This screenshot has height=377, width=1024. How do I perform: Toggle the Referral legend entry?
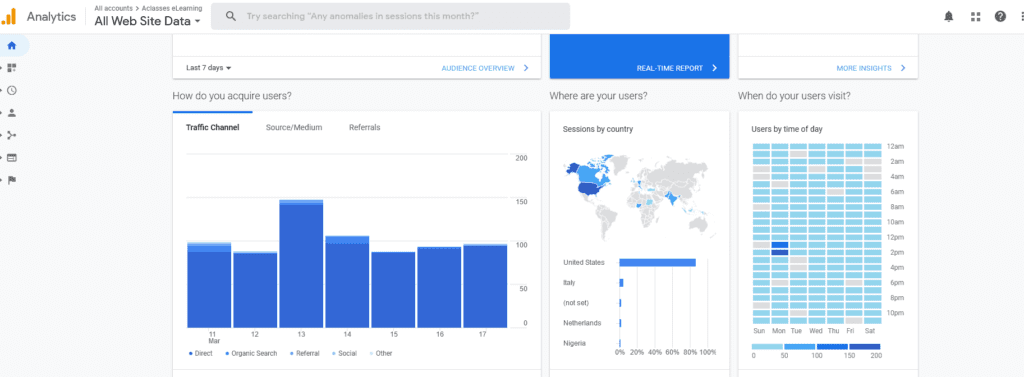[304, 353]
